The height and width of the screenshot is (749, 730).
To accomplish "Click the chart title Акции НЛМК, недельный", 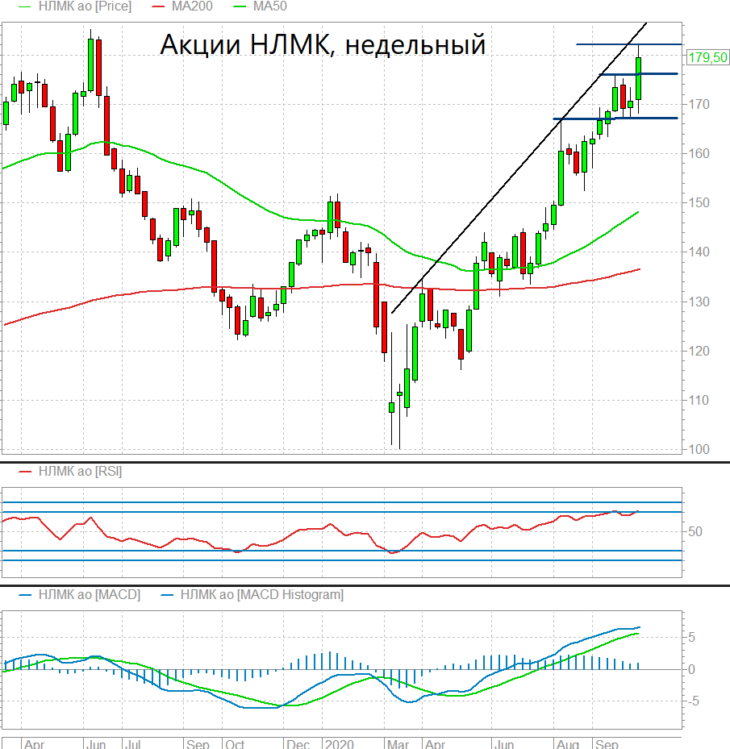I will point(322,44).
